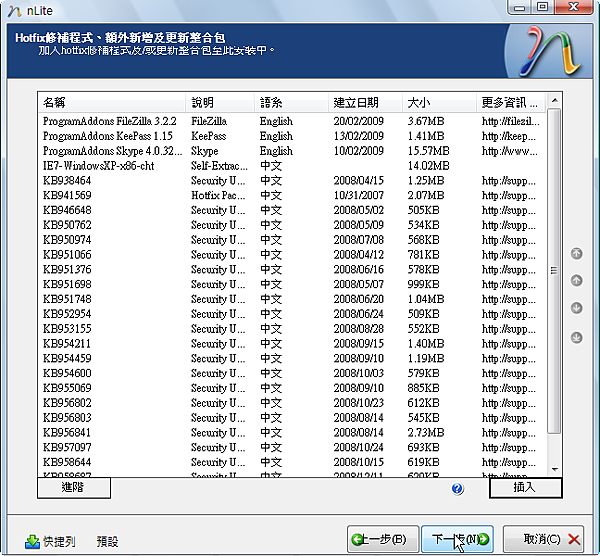Image resolution: width=600 pixels, height=556 pixels.
Task: Move item to top arrow icon
Action: 577,253
